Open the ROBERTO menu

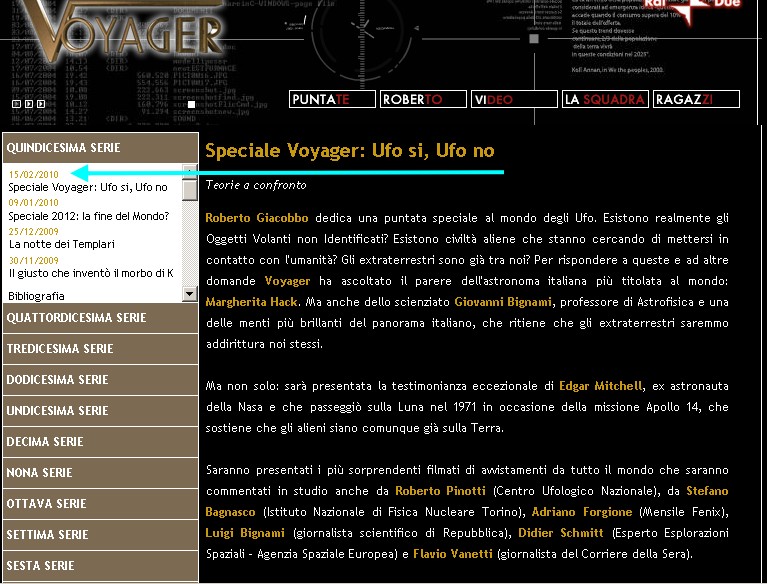click(x=423, y=99)
